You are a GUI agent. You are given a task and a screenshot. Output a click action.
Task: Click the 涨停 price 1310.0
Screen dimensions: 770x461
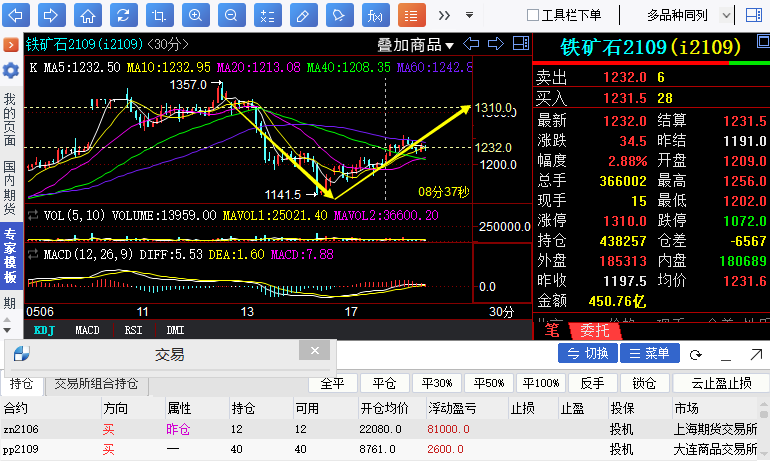tap(625, 221)
